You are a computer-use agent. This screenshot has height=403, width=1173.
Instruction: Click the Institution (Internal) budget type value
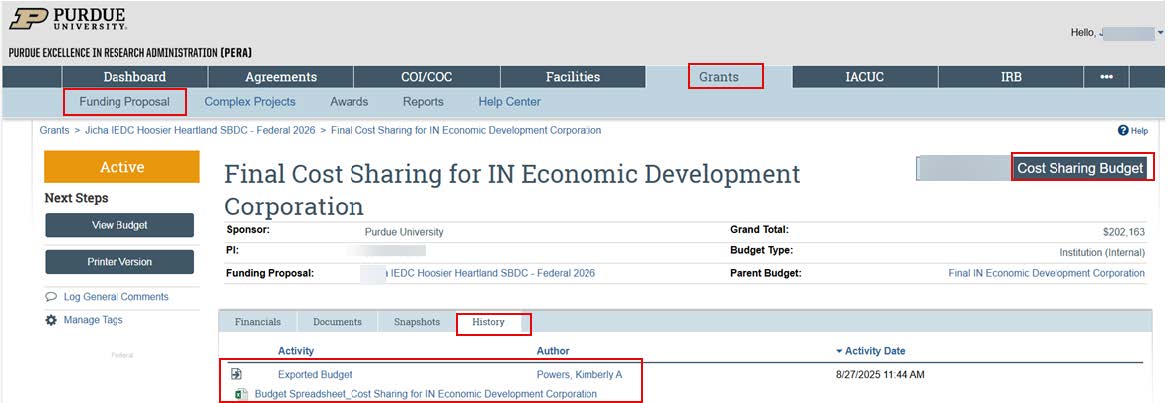click(1102, 253)
